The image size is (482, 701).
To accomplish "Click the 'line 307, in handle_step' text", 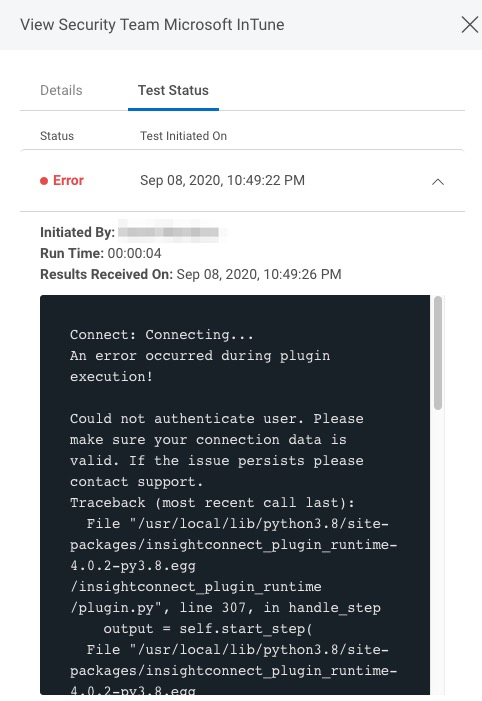I will pyautogui.click(x=280, y=608).
